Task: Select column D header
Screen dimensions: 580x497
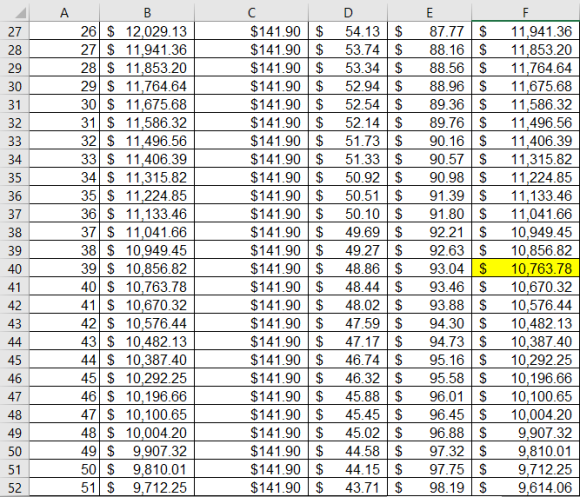Action: (x=348, y=13)
